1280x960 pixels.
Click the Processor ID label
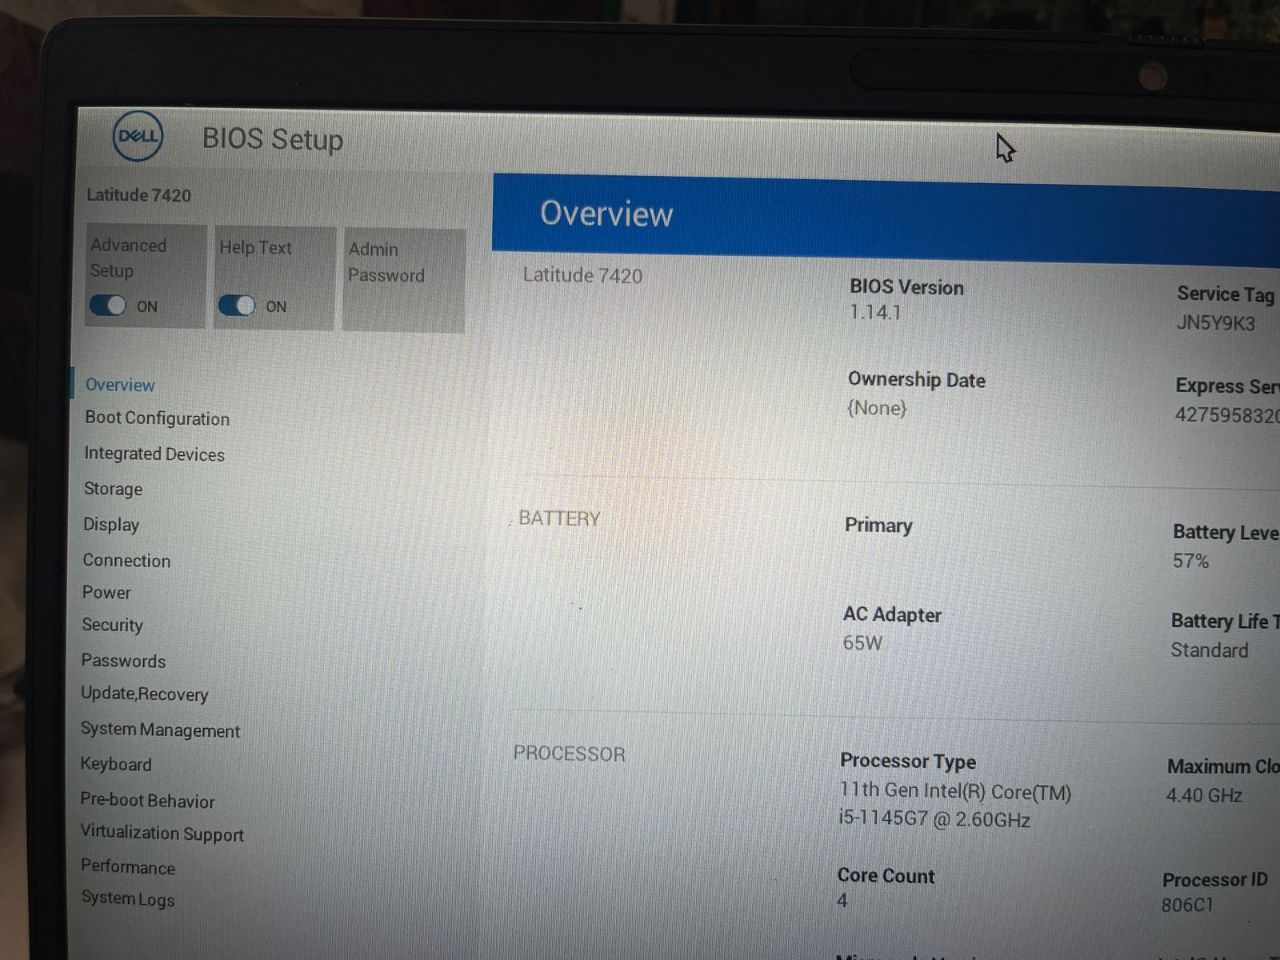click(x=1214, y=880)
